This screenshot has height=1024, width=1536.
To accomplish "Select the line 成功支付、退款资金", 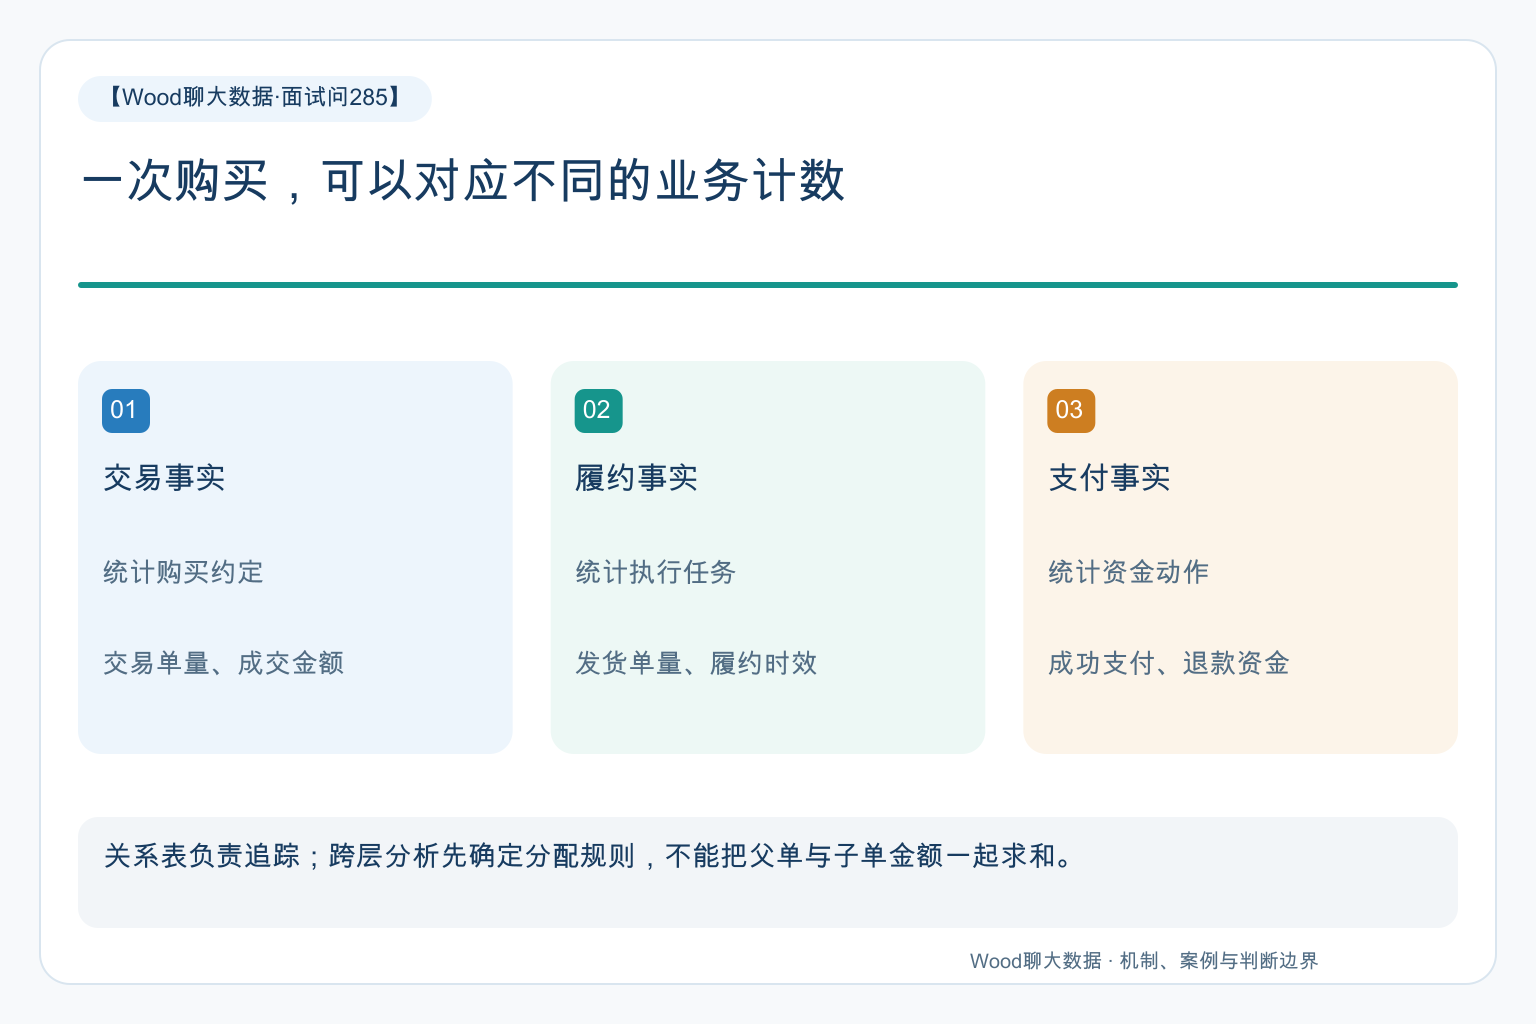I will tap(1169, 663).
